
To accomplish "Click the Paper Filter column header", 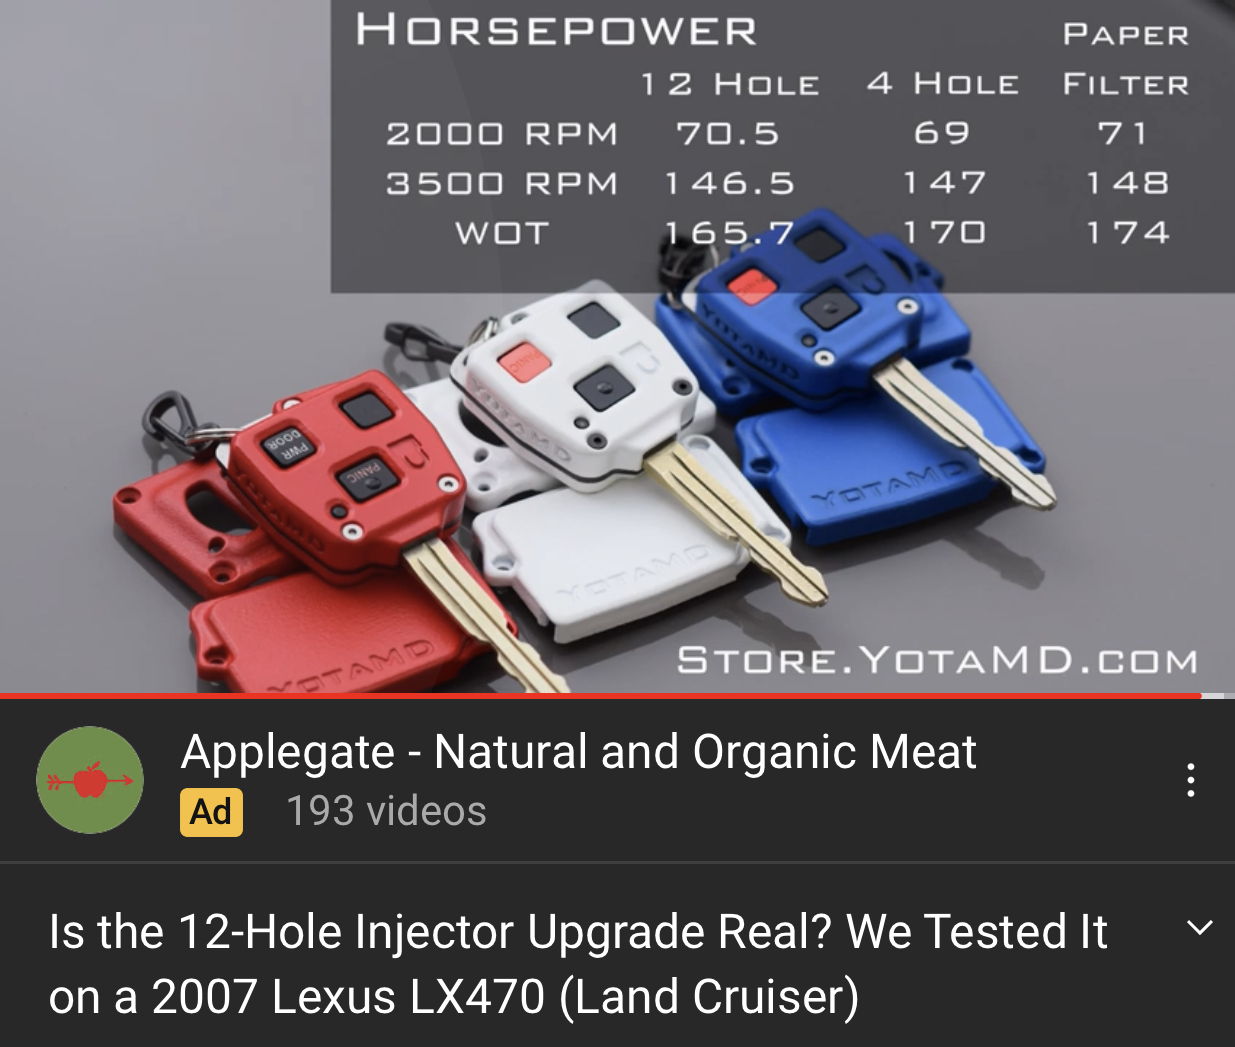I will 1126,60.
